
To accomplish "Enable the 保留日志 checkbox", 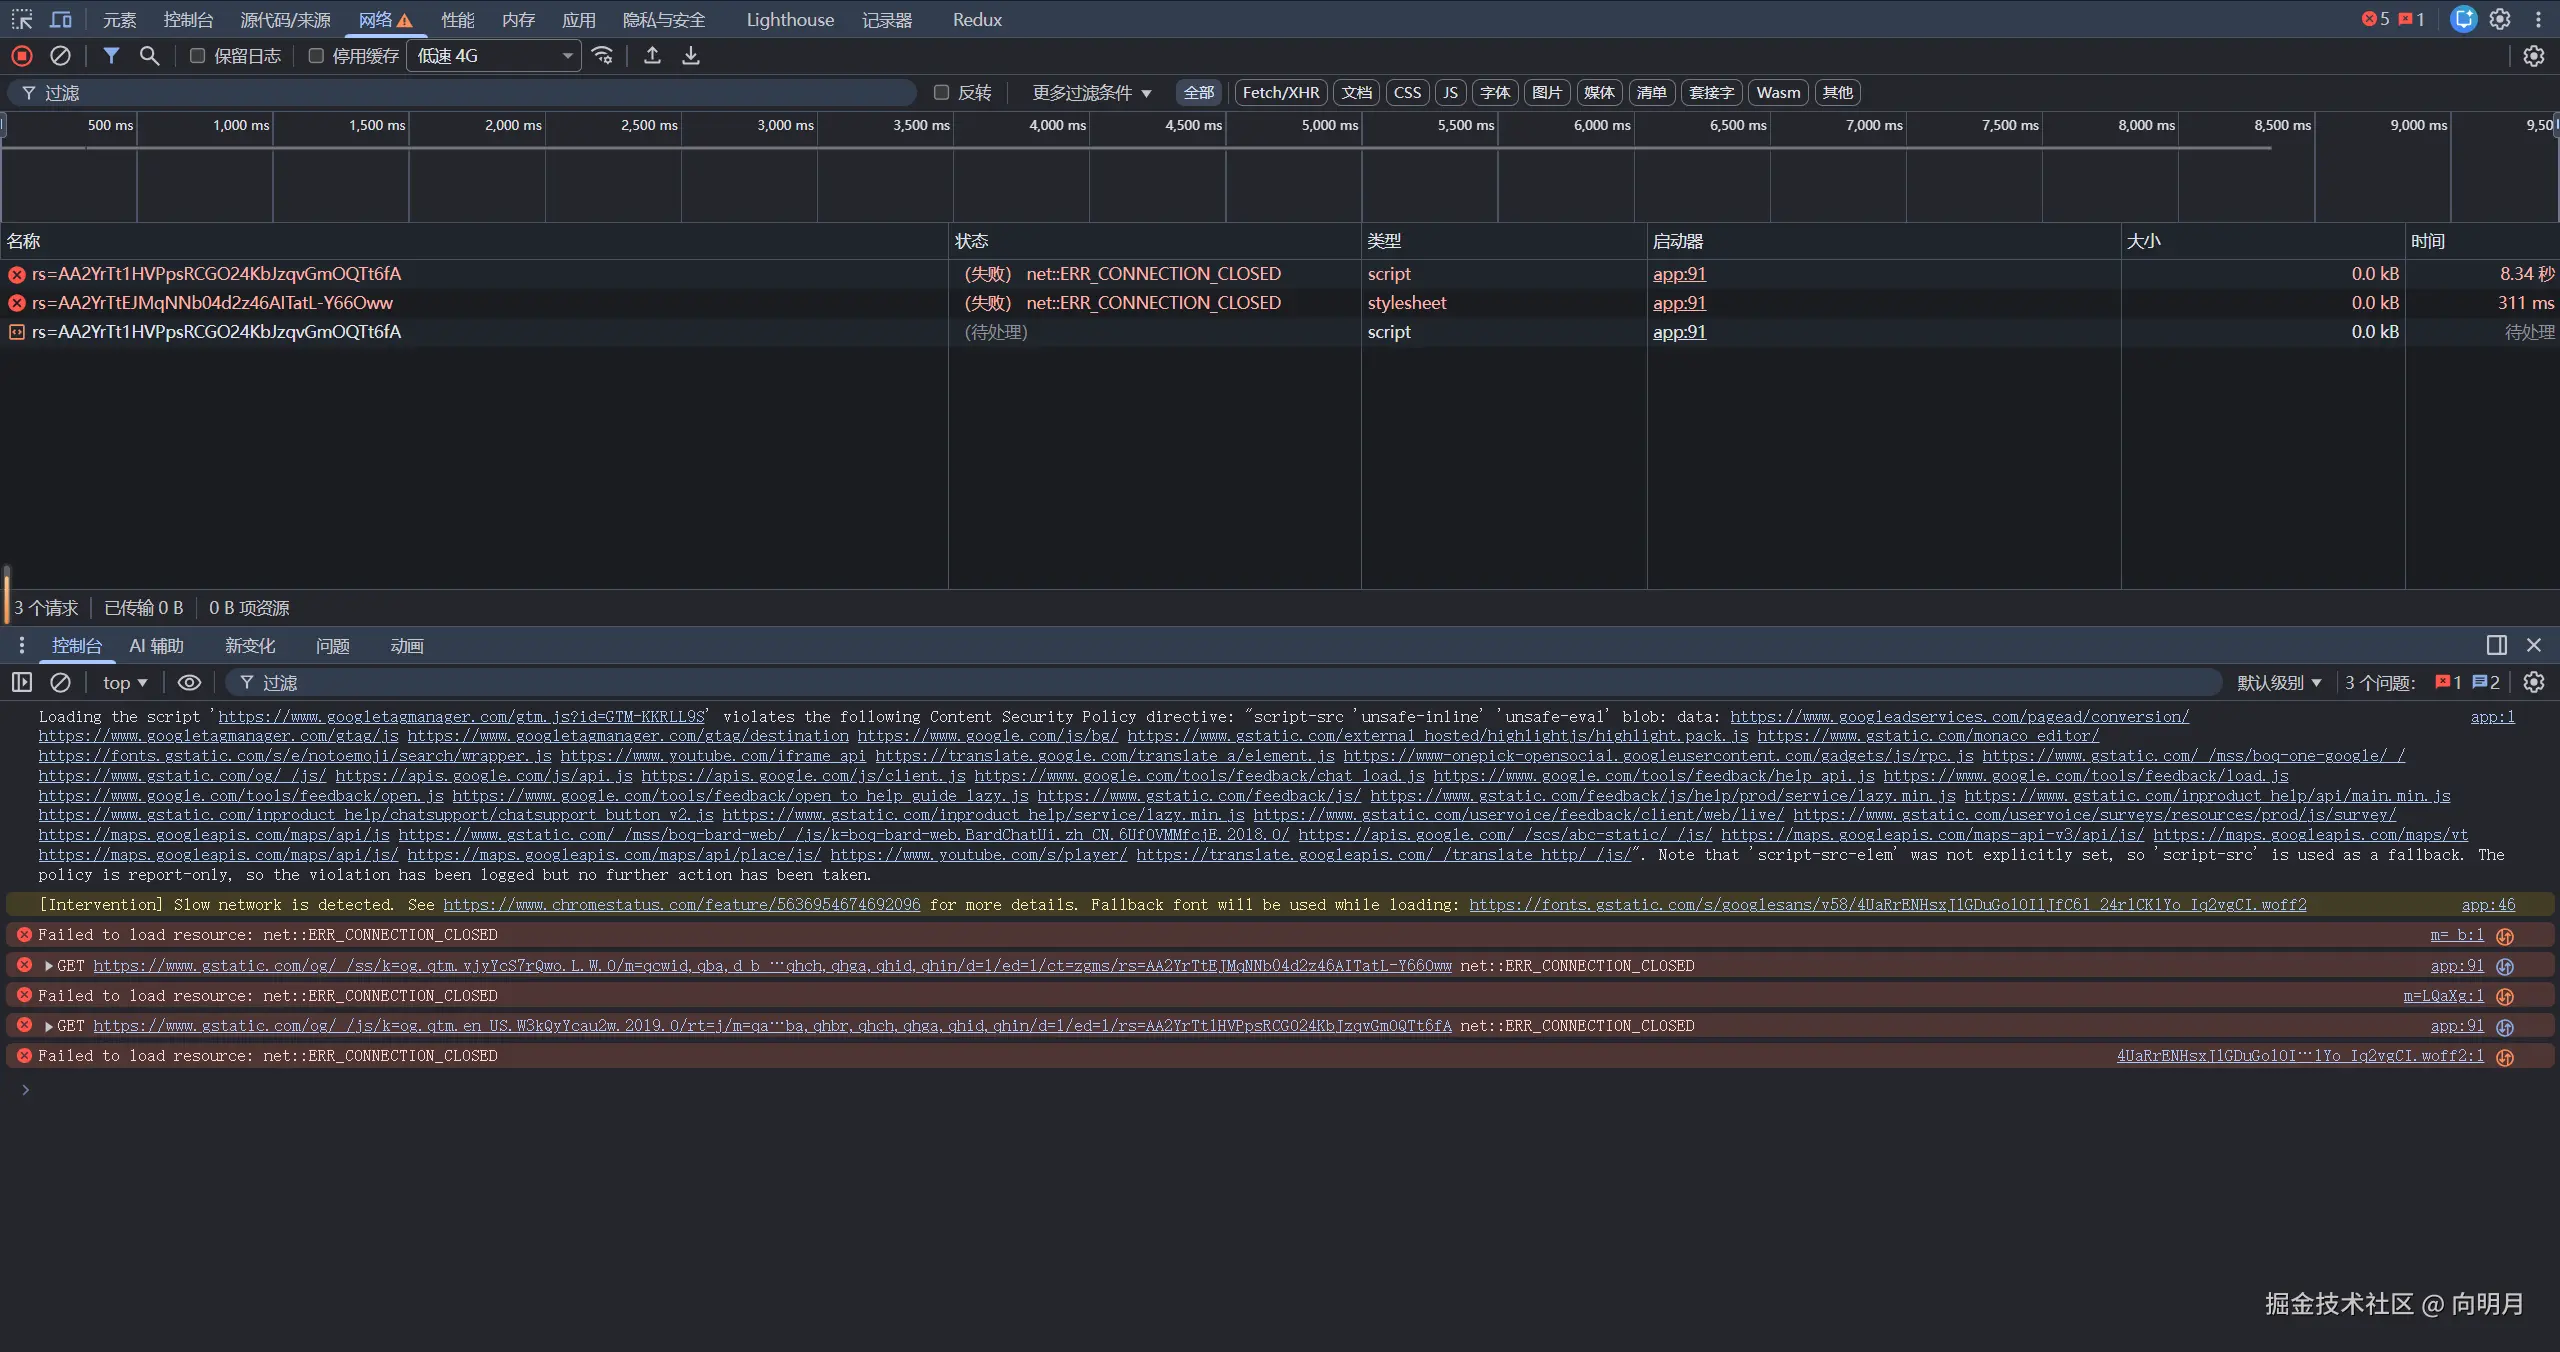I will coord(198,56).
